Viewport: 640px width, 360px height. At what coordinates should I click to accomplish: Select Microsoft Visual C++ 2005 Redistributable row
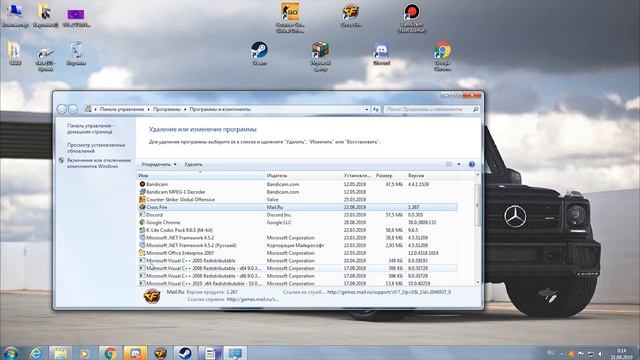click(297, 260)
